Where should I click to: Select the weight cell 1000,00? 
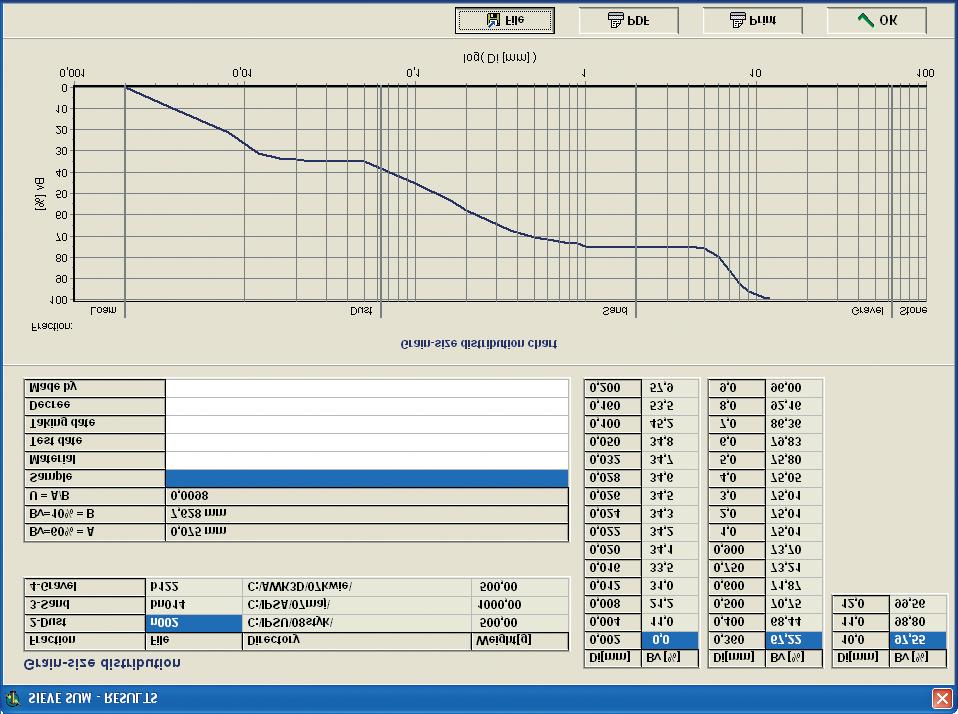(x=520, y=605)
